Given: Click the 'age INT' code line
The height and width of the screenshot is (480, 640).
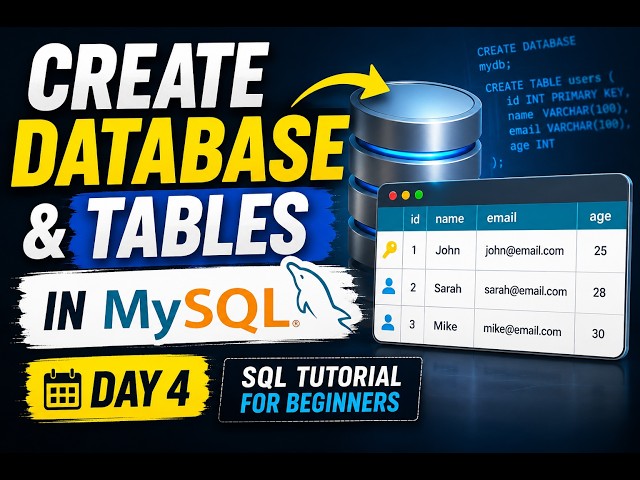Looking at the screenshot, I should coord(532,145).
